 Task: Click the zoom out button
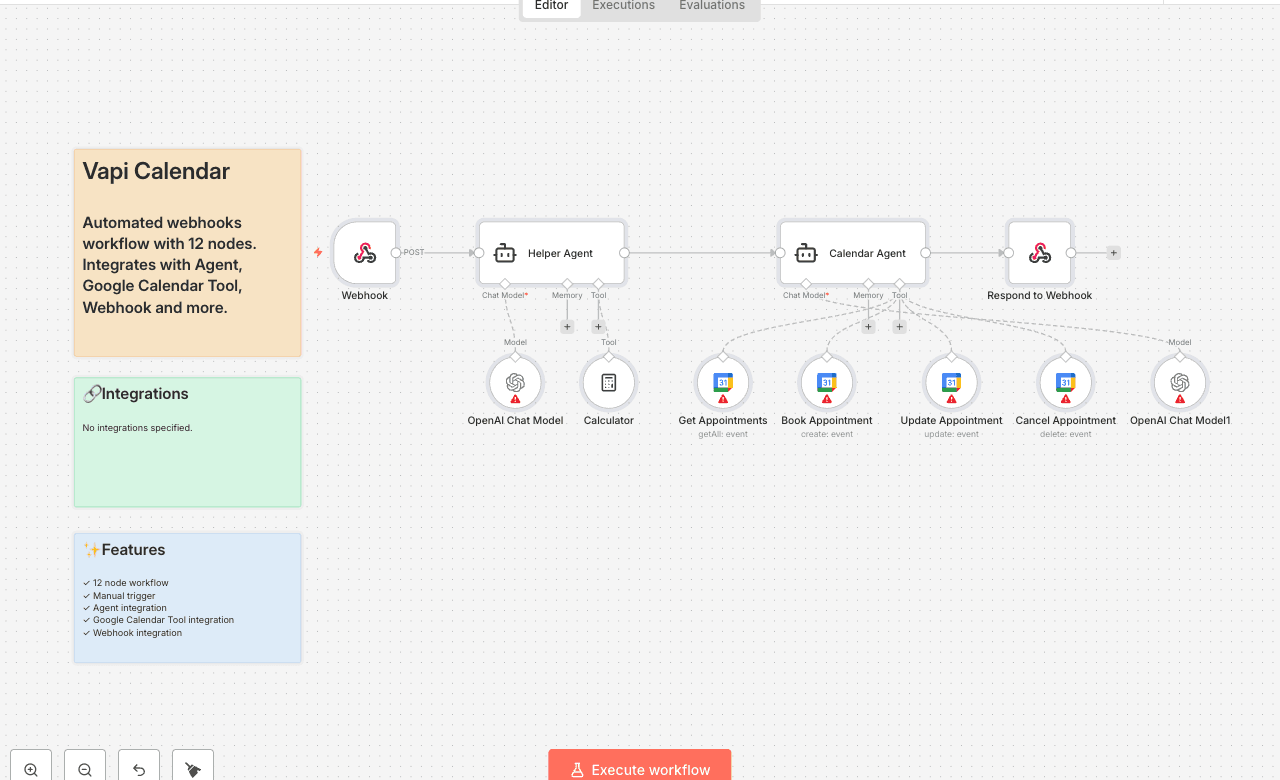[85, 769]
